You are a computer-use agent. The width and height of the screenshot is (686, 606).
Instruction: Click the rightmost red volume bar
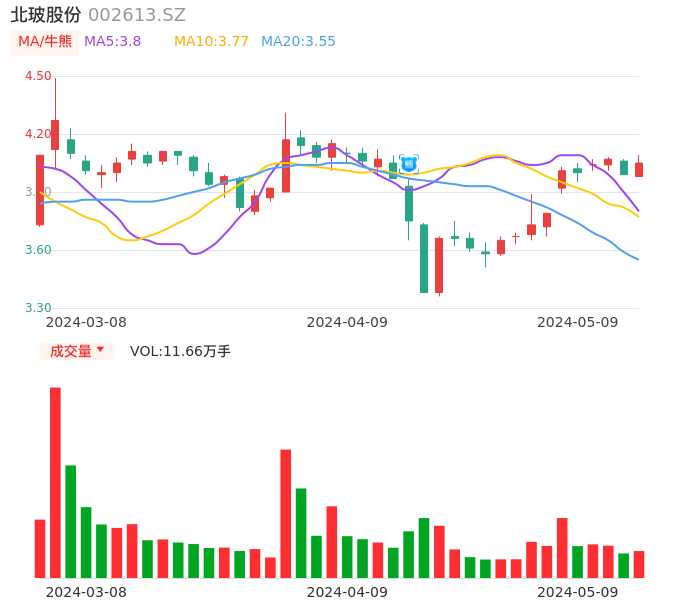pos(639,564)
